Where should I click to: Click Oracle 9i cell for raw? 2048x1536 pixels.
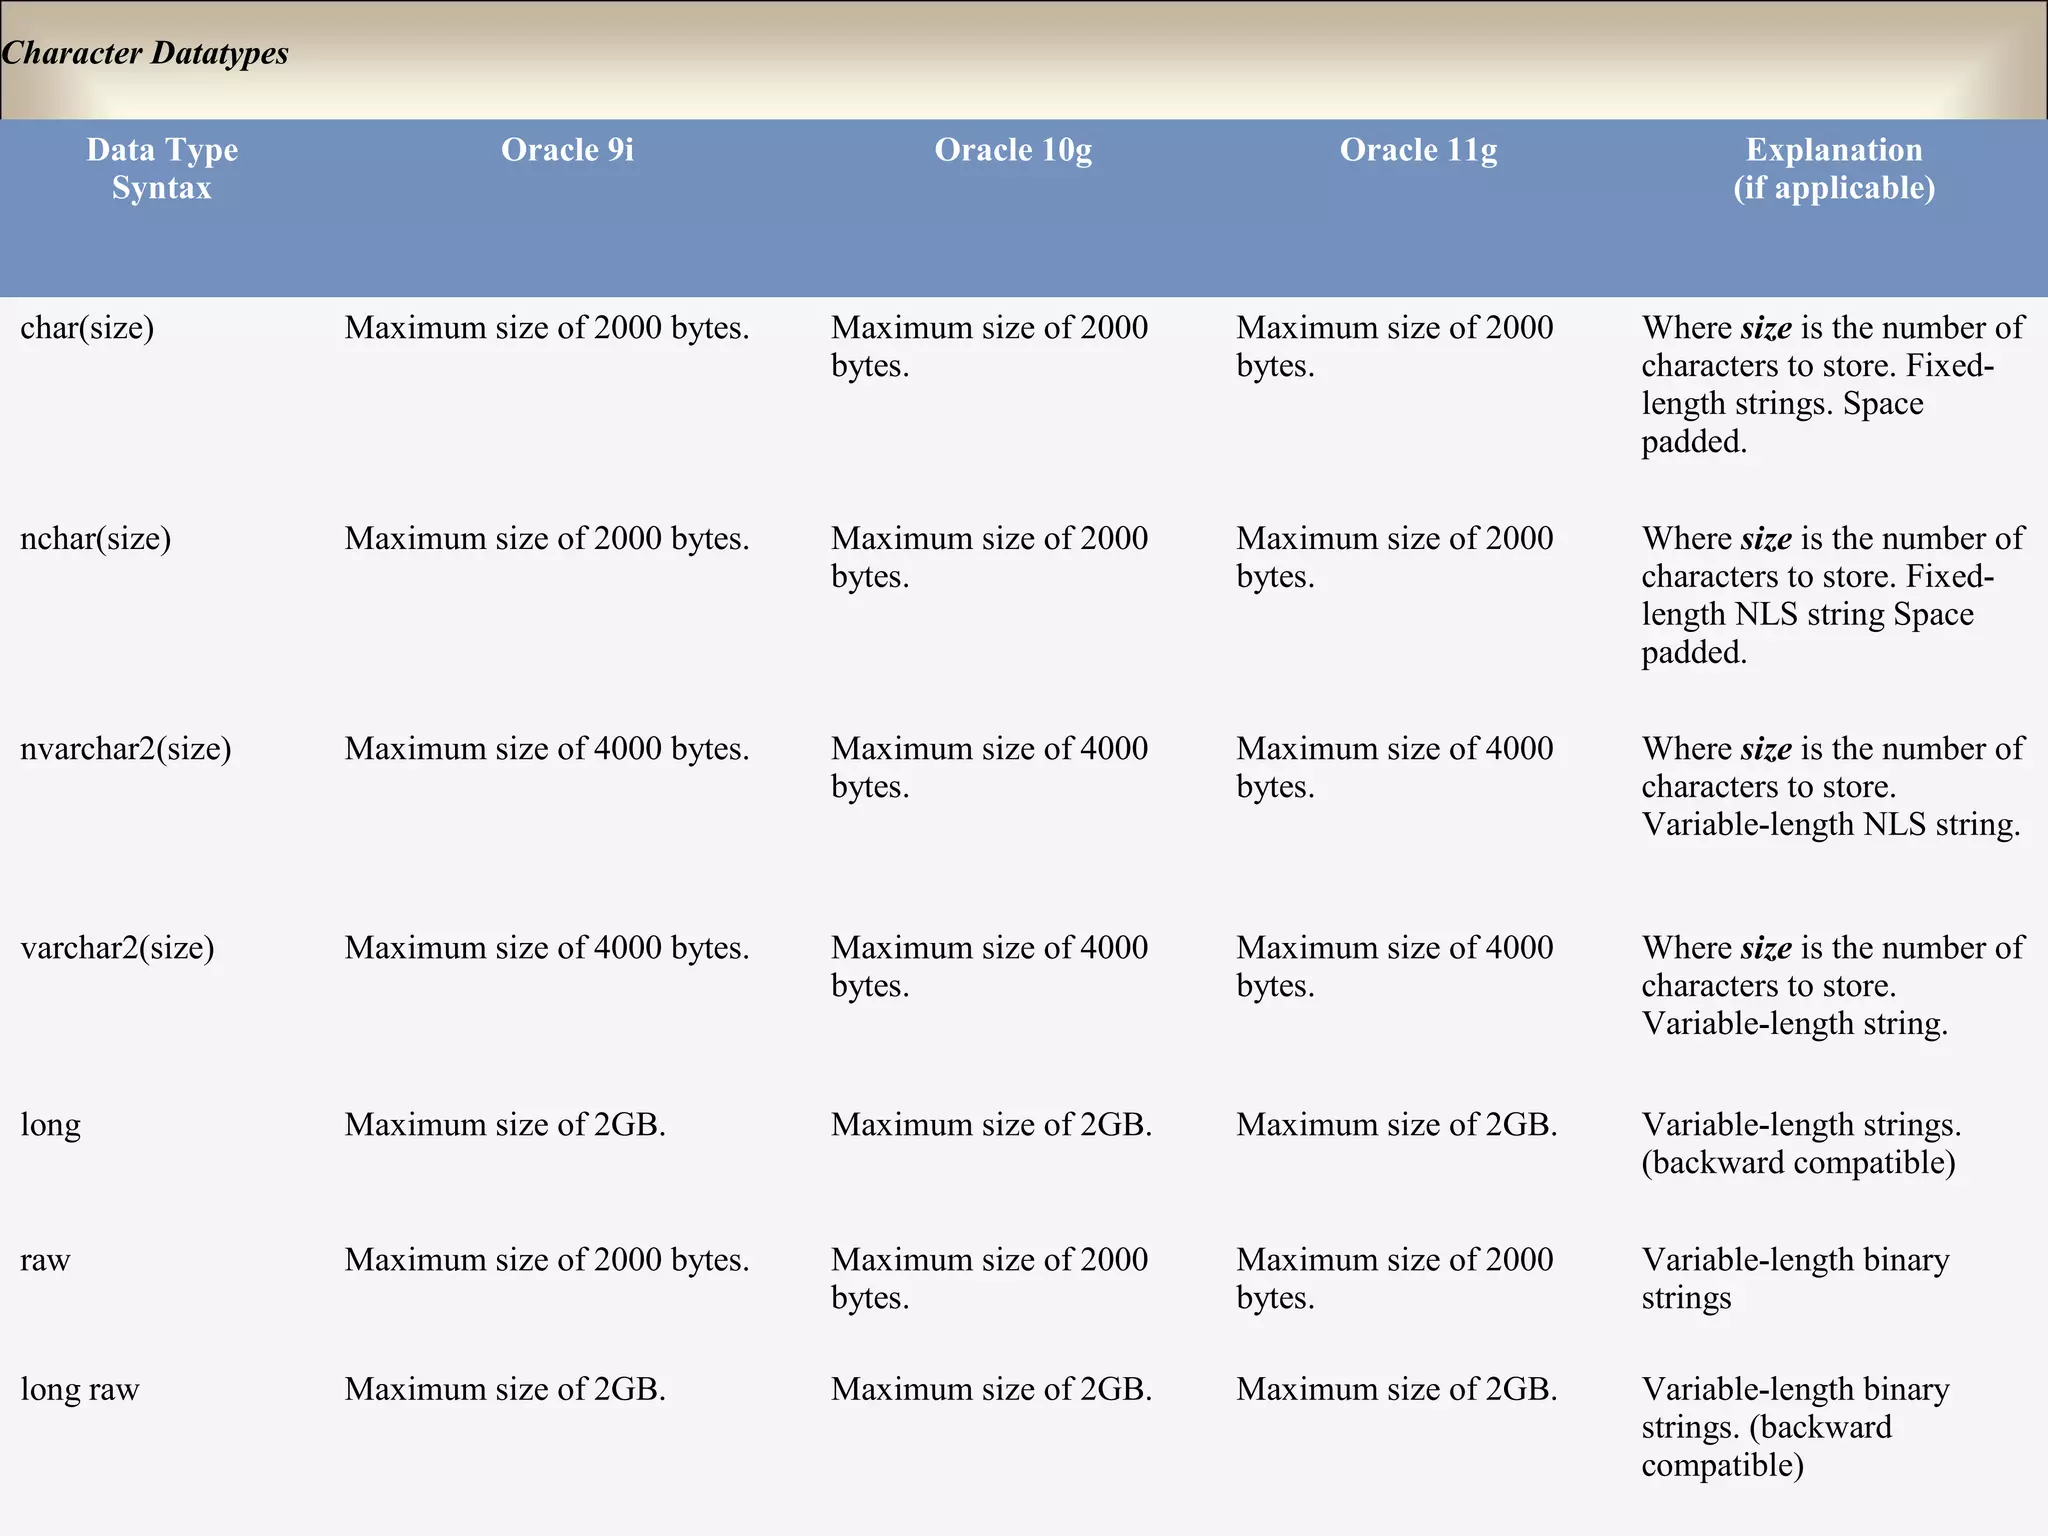[546, 1260]
